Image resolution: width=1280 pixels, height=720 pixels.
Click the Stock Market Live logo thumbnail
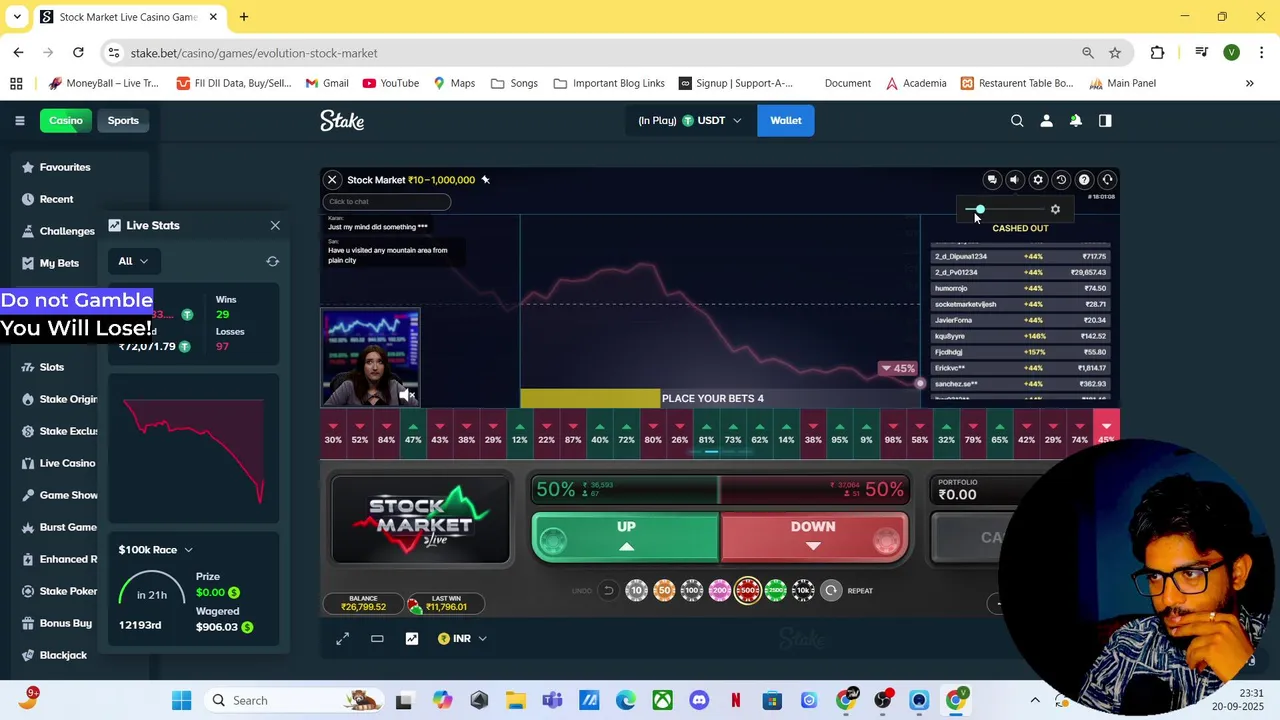coord(420,520)
